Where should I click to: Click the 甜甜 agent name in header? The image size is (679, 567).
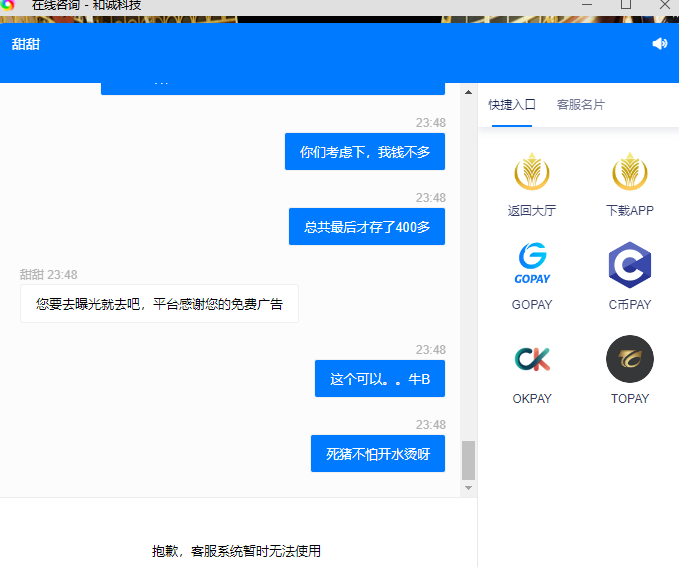coord(26,44)
